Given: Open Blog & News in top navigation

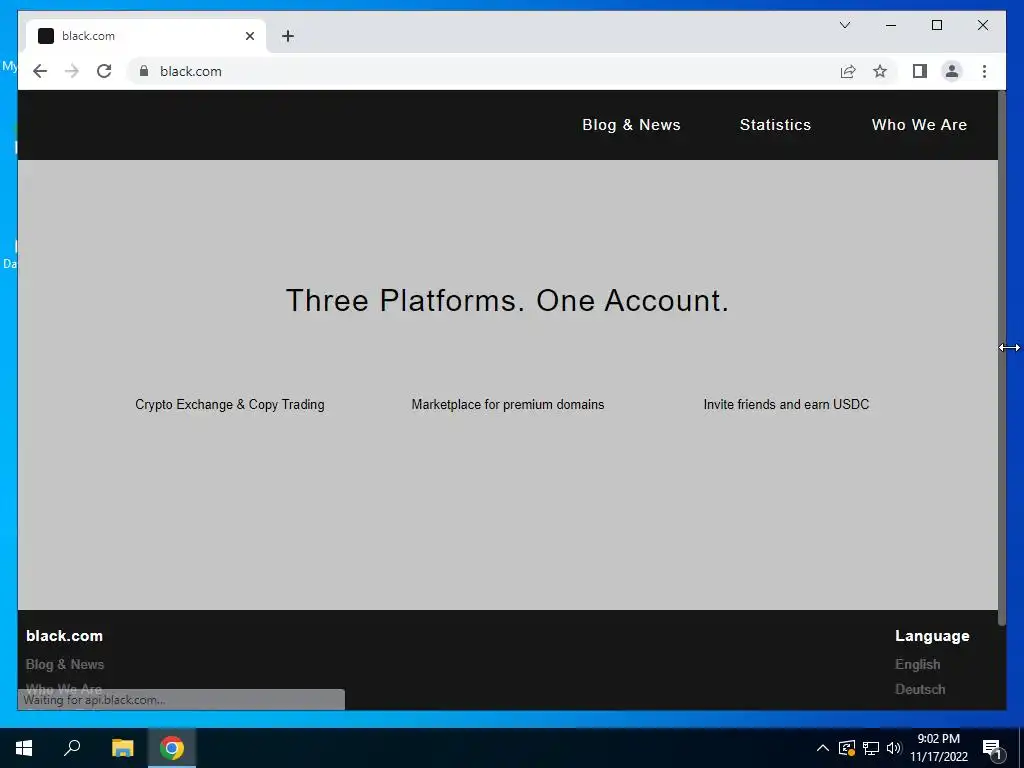Looking at the screenshot, I should tap(631, 125).
